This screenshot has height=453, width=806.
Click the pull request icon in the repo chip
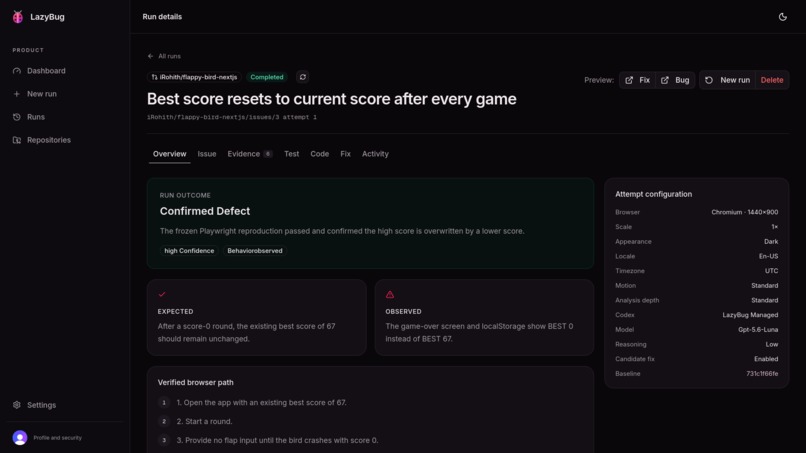click(x=154, y=77)
